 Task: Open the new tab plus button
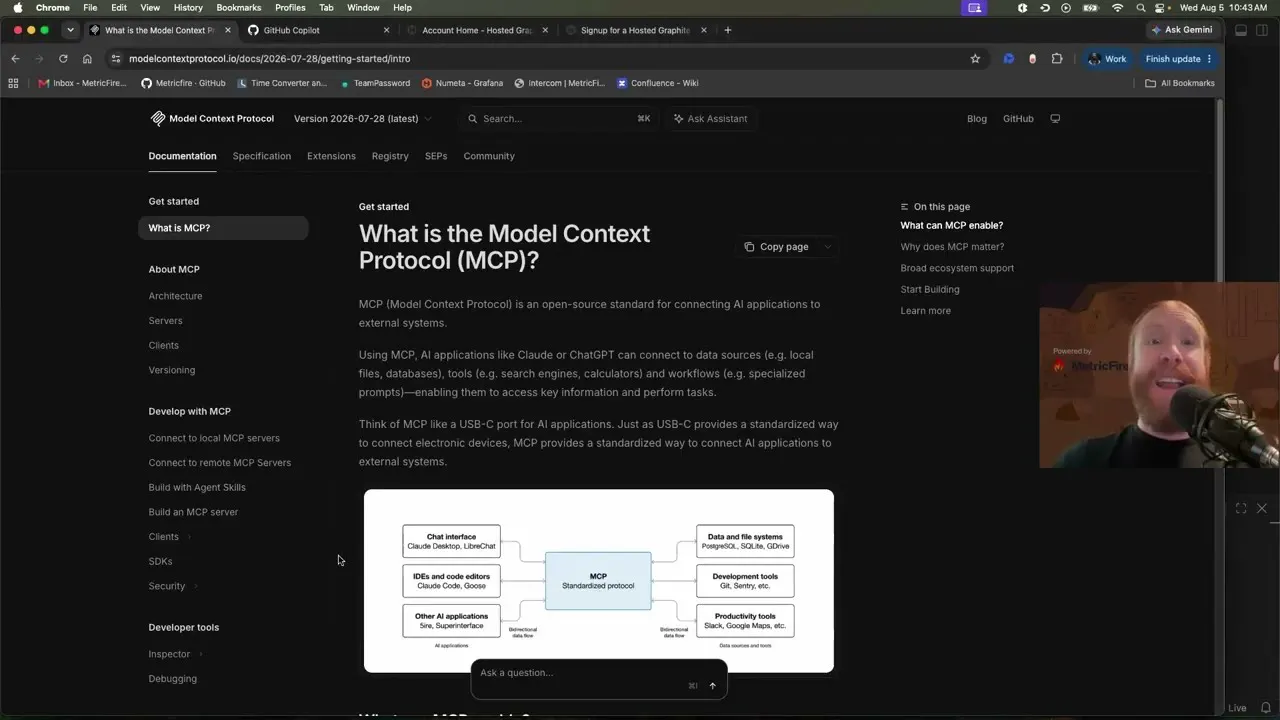(727, 30)
